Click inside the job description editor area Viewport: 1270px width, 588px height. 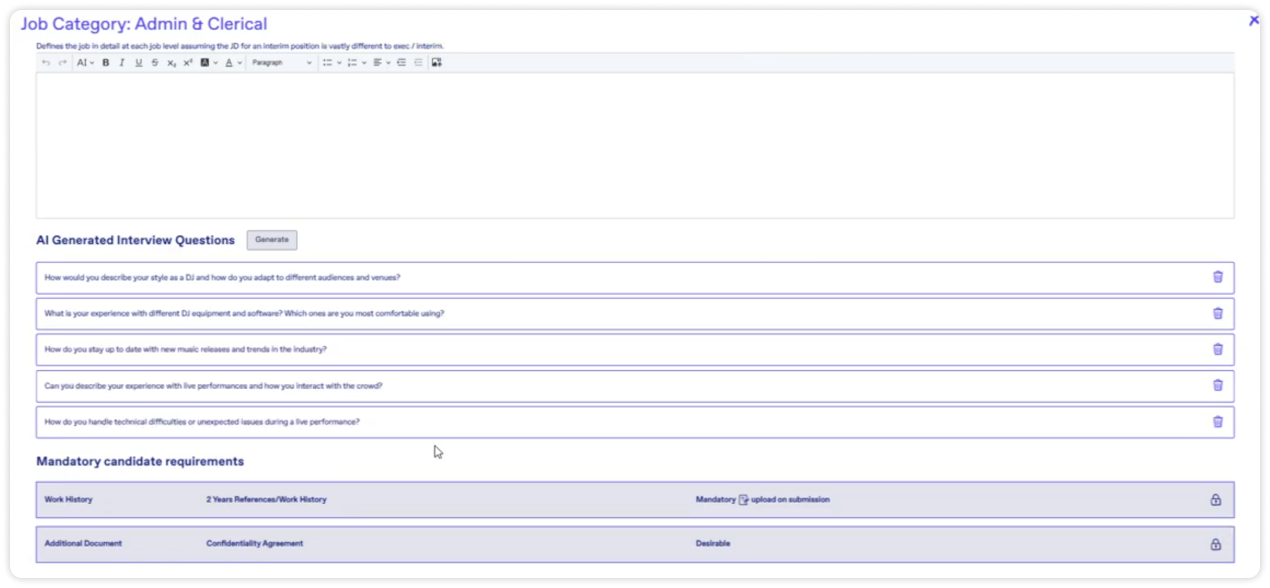click(635, 145)
